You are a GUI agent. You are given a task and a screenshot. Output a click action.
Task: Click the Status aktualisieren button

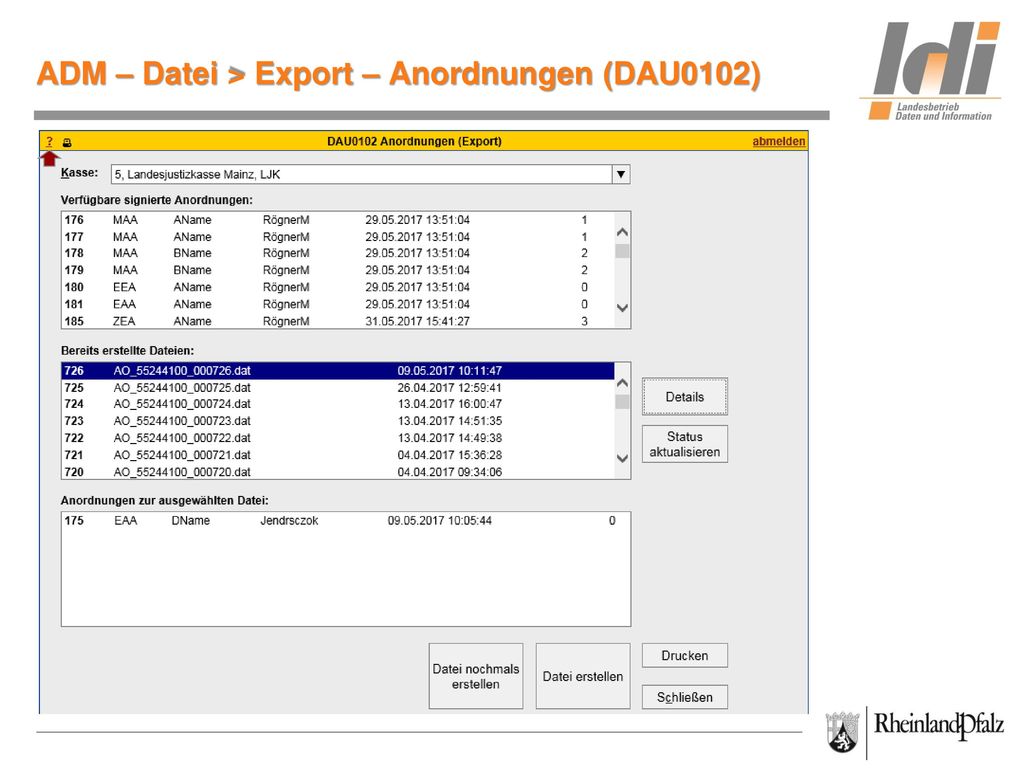(684, 444)
